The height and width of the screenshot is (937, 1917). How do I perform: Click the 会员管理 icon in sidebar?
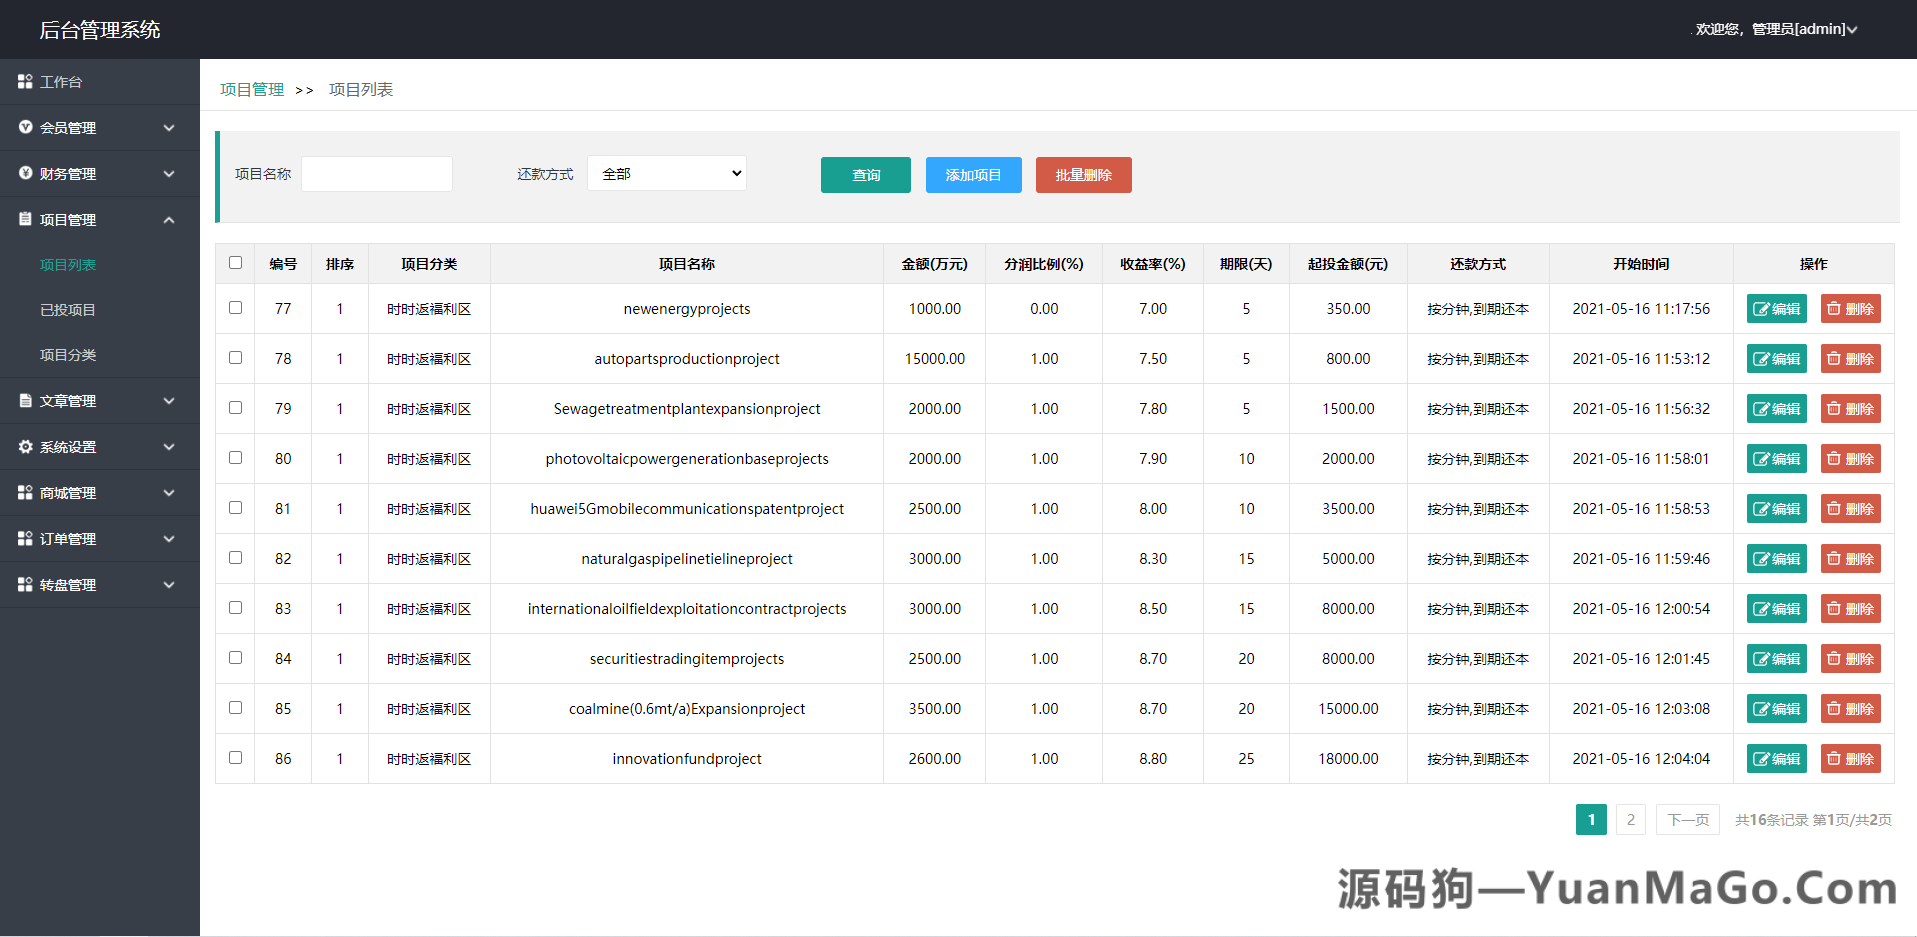[x=25, y=127]
